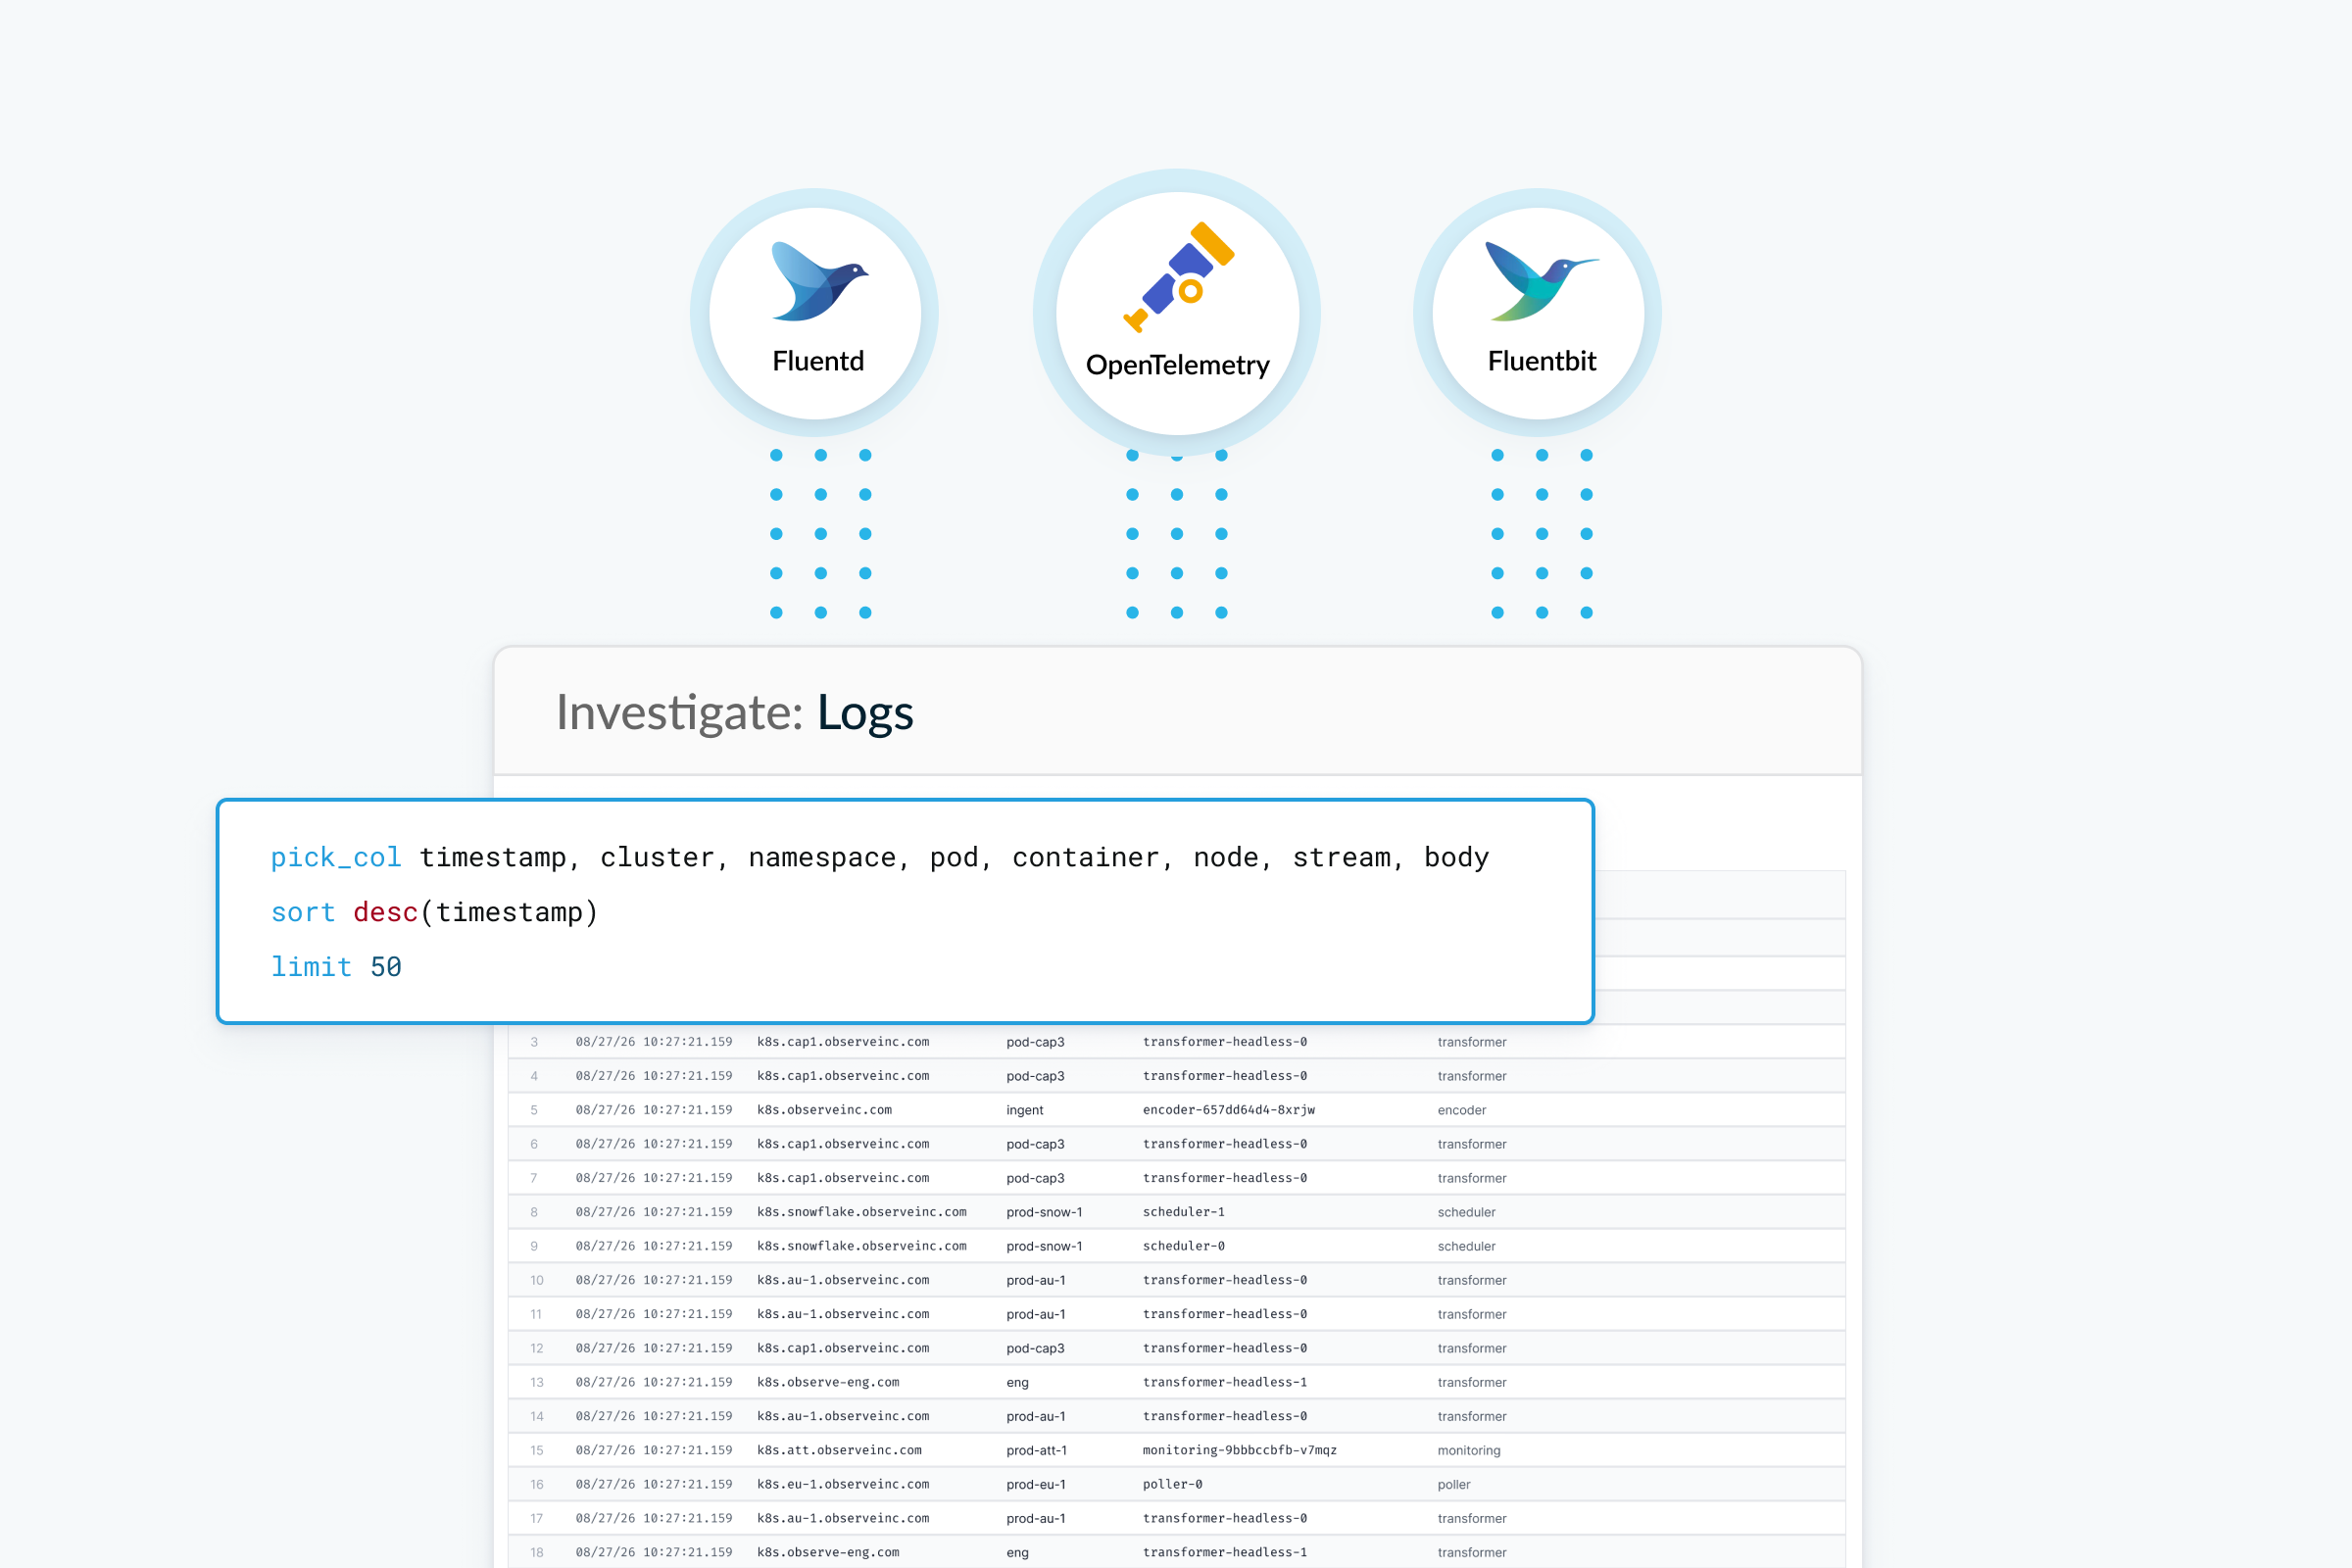Click monitoring container cell in row 15

click(x=1469, y=1450)
